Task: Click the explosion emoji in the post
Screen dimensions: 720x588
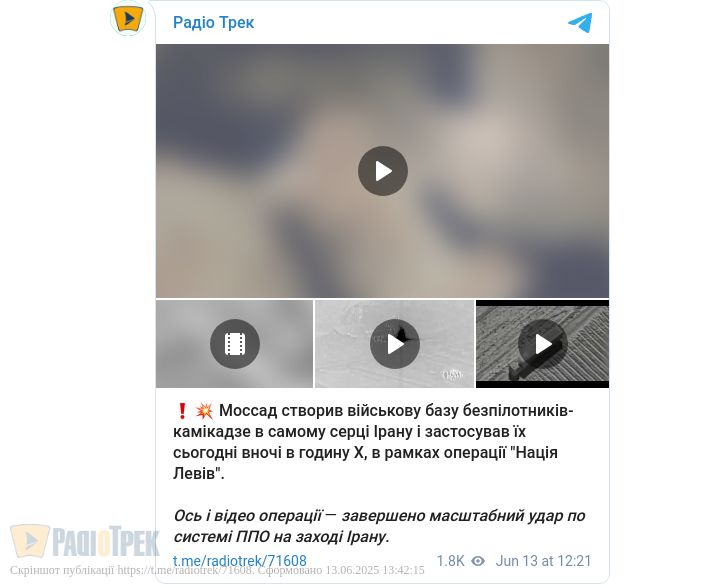Action: pyautogui.click(x=204, y=411)
